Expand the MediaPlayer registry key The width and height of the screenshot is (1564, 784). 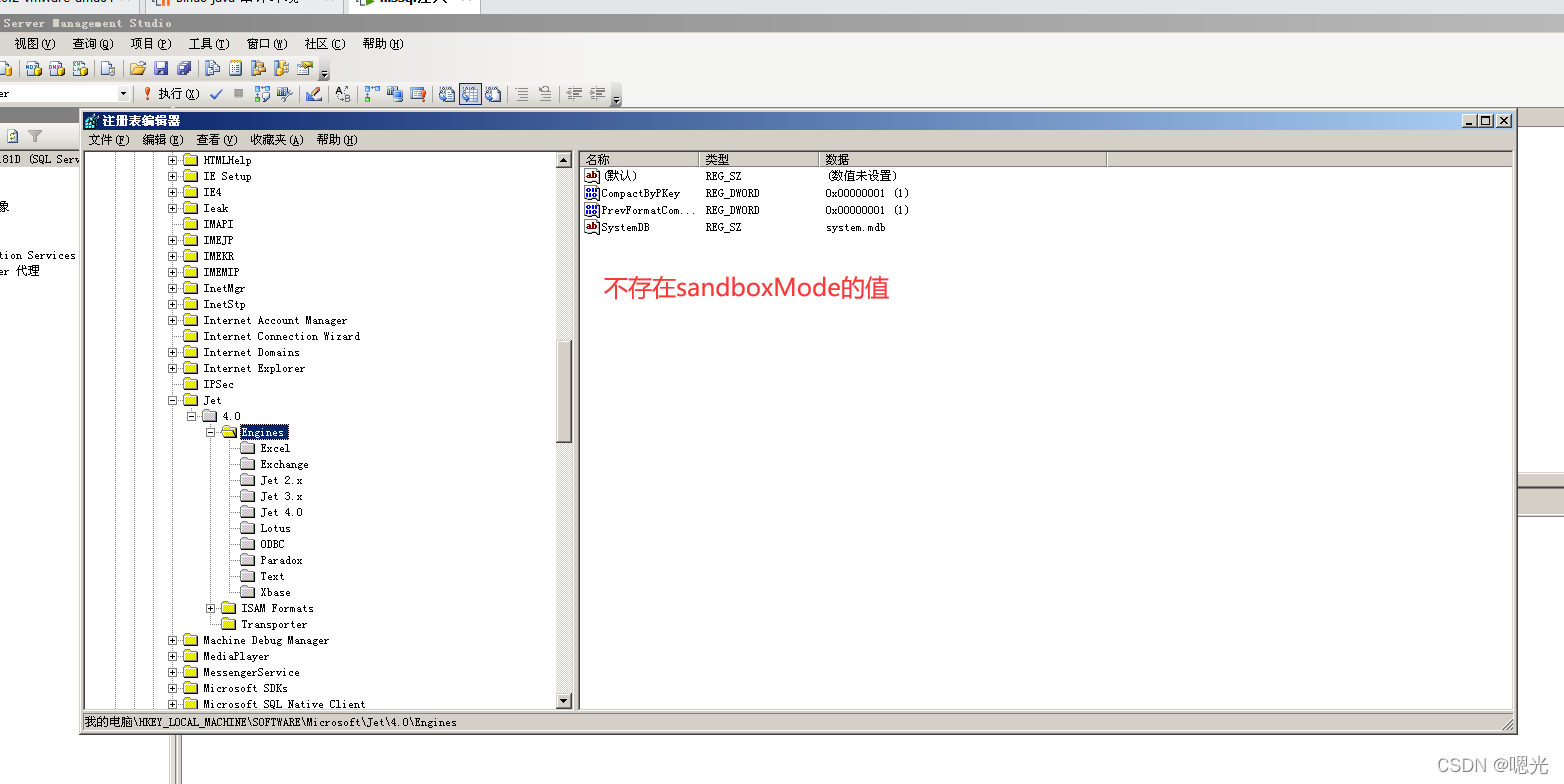173,656
